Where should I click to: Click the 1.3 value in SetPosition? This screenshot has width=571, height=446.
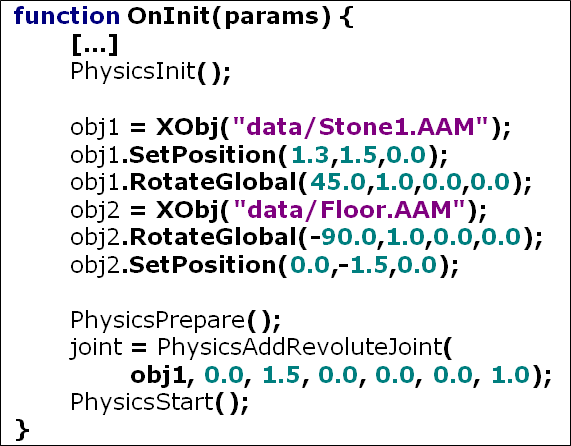pyautogui.click(x=310, y=155)
